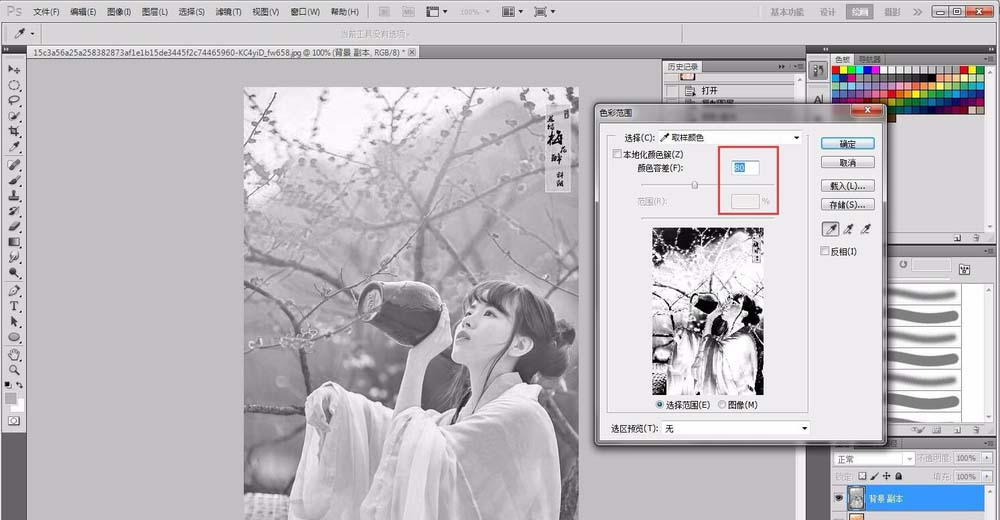1000x520 pixels.
Task: Select the Horizontal Type tool
Action: pyautogui.click(x=14, y=306)
